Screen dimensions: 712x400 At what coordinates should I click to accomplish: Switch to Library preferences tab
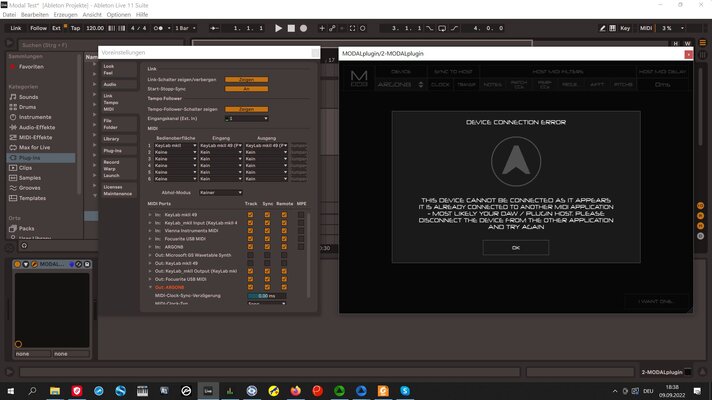118,139
